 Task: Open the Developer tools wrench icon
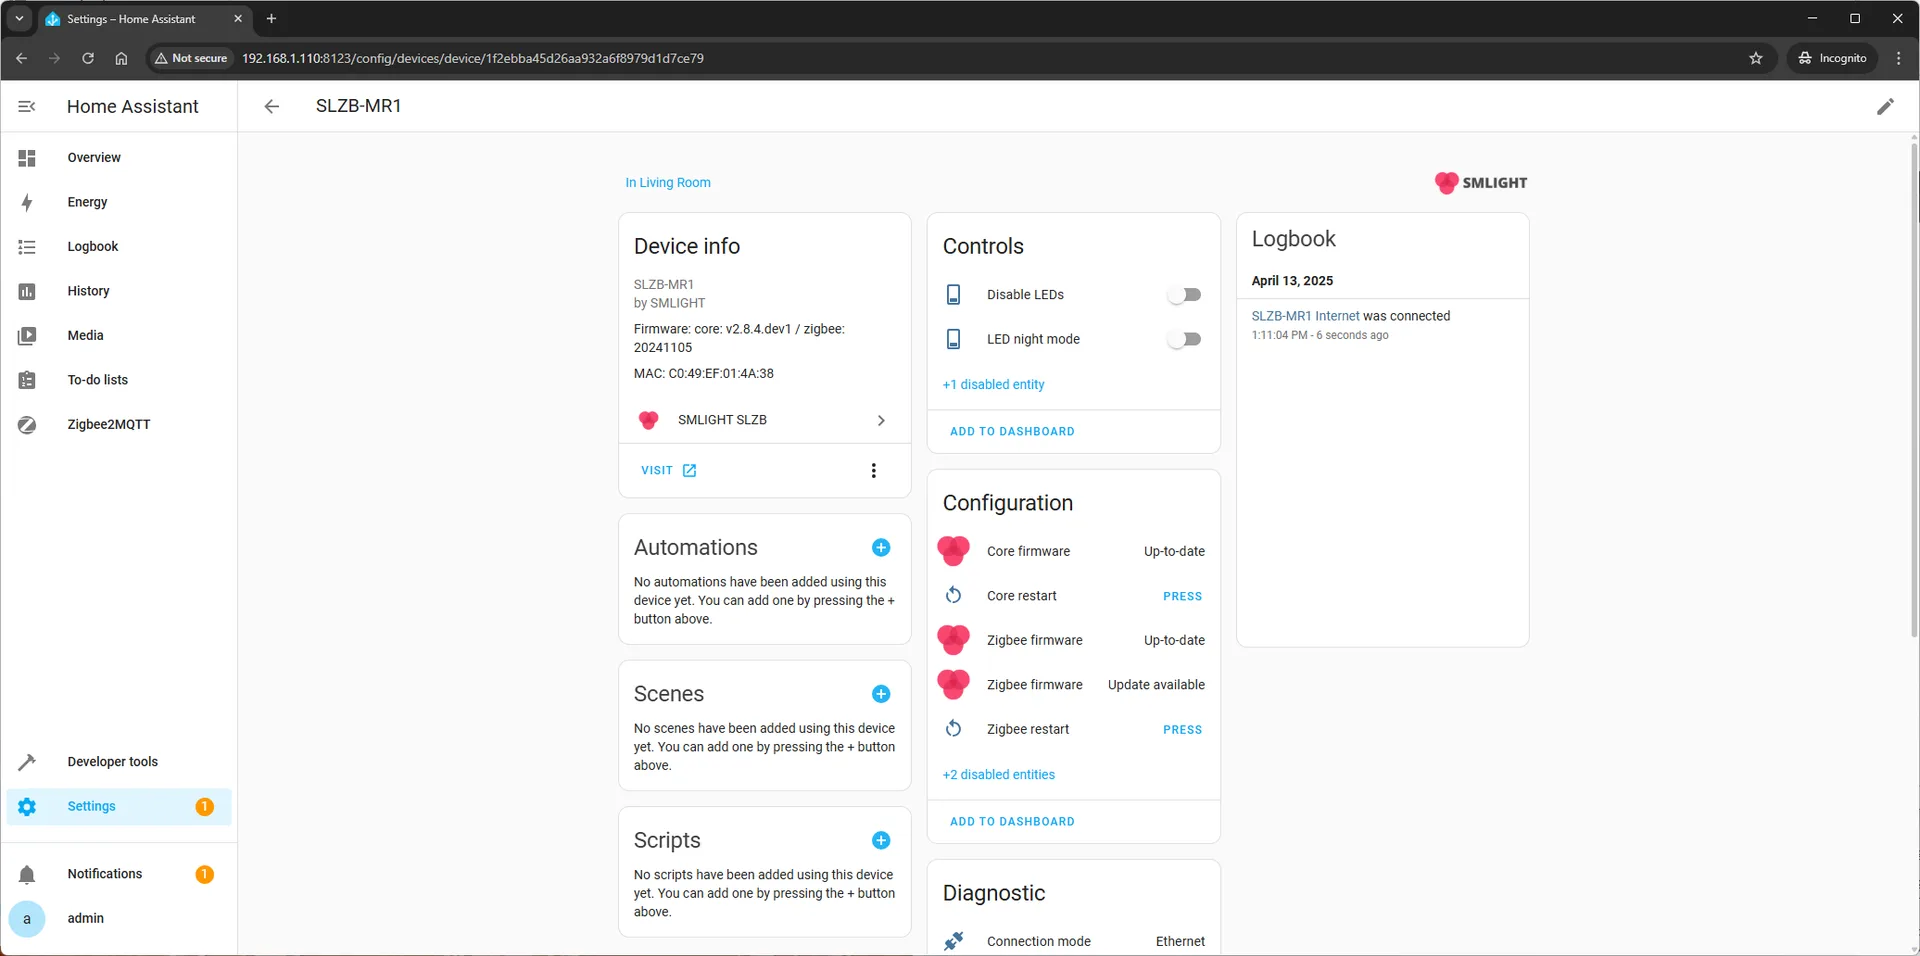coord(27,761)
